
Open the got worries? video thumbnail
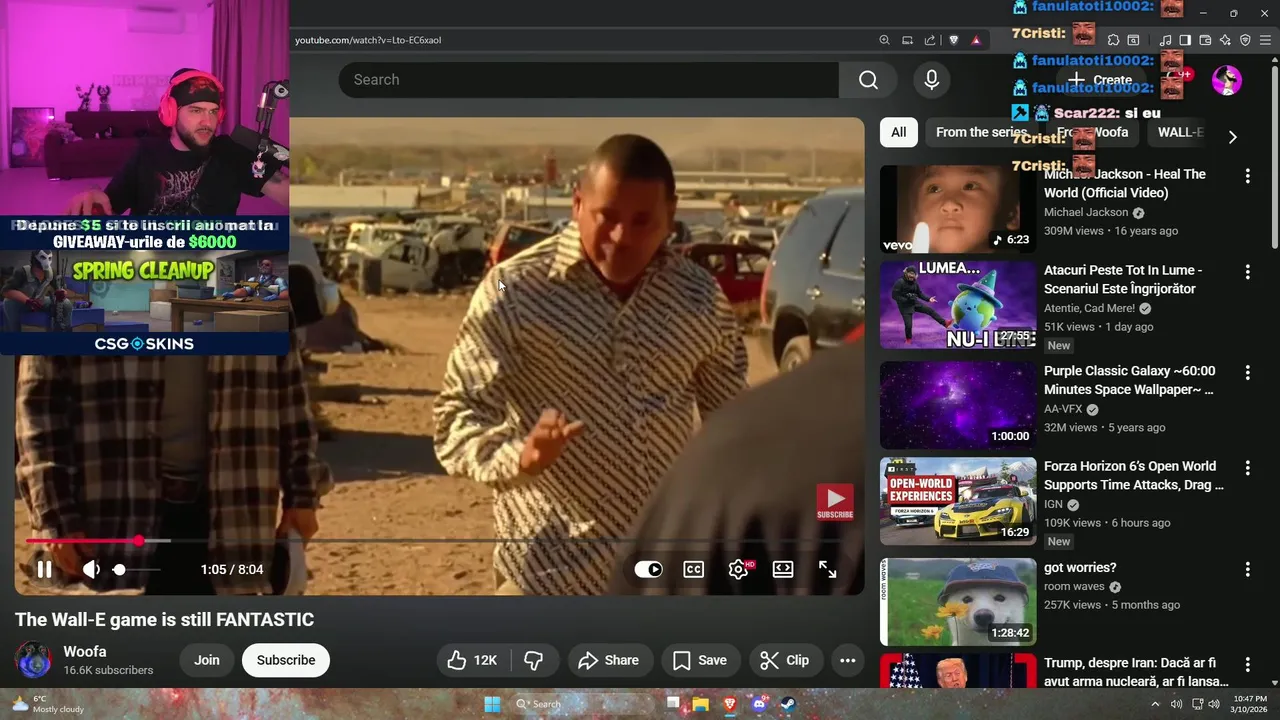[958, 602]
